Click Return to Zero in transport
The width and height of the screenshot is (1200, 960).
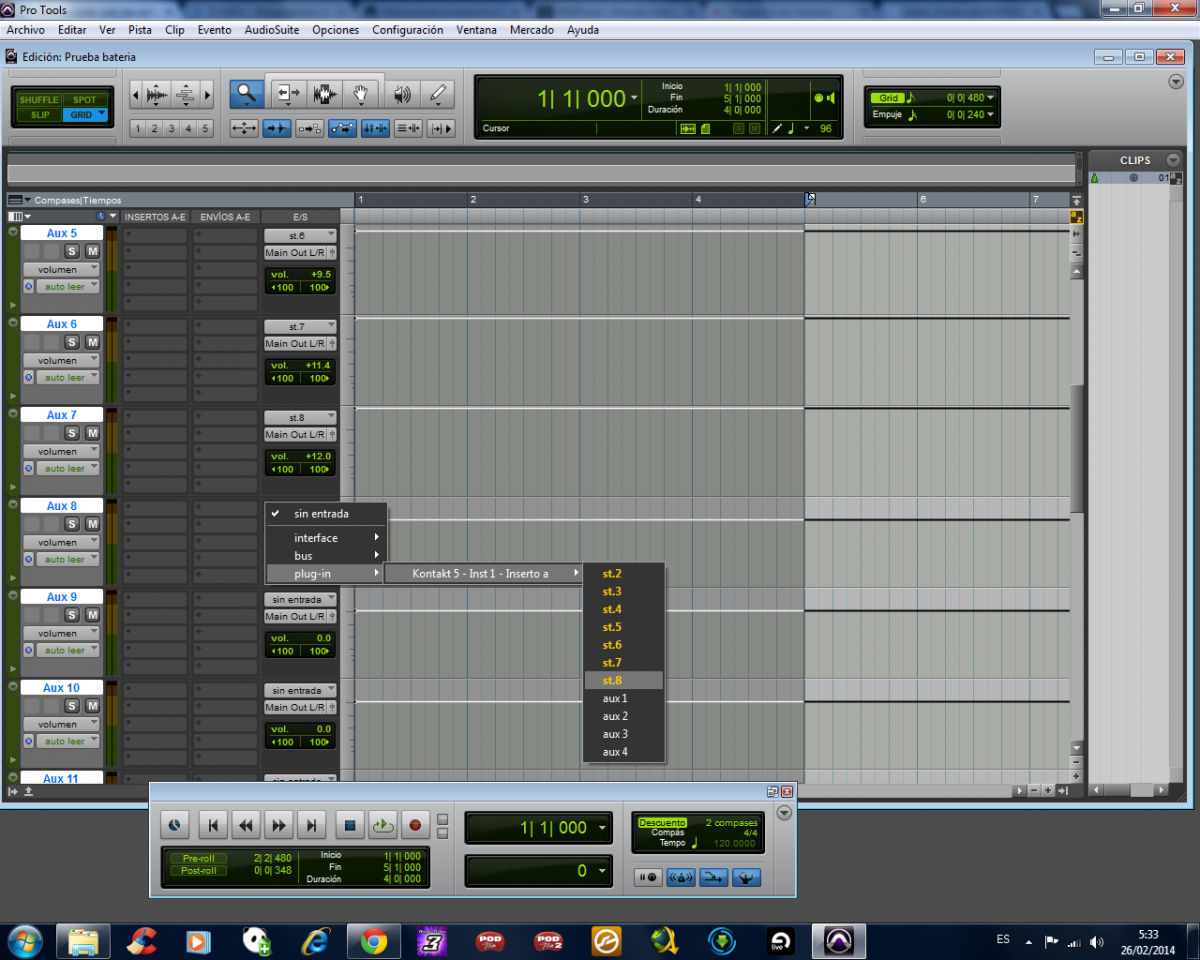(x=212, y=825)
